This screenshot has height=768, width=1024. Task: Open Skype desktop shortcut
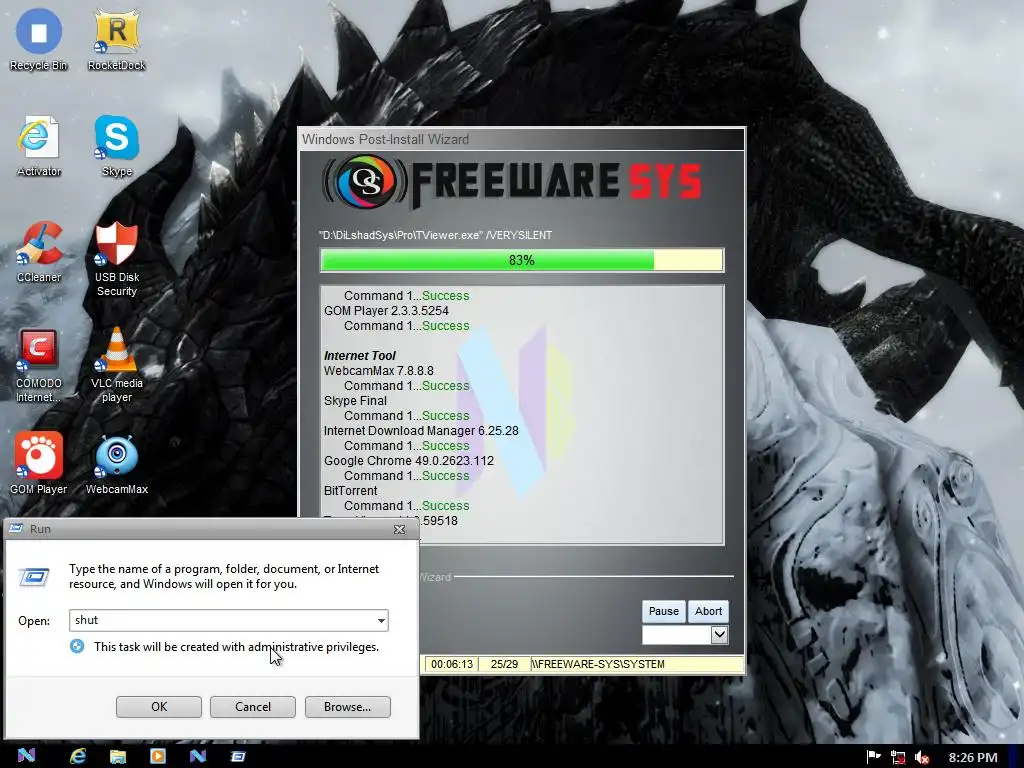(116, 146)
